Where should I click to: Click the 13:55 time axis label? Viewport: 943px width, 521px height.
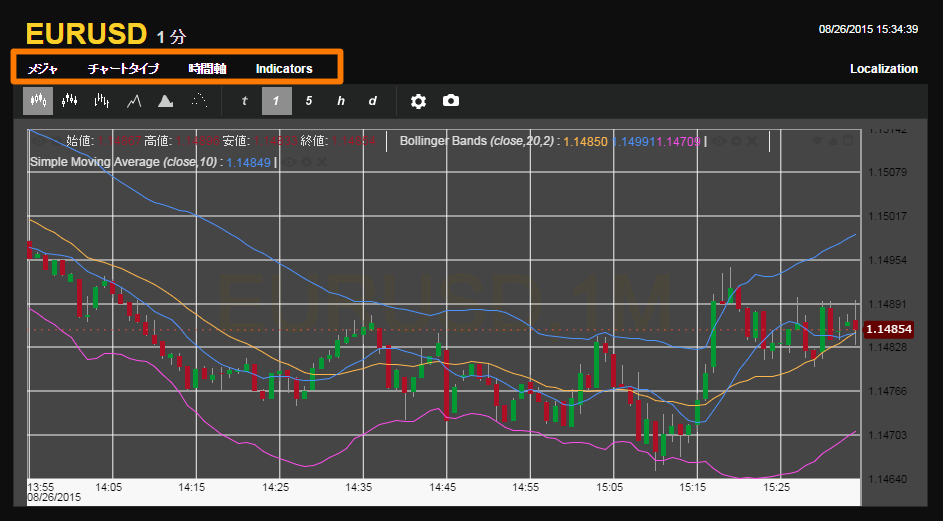tap(41, 487)
